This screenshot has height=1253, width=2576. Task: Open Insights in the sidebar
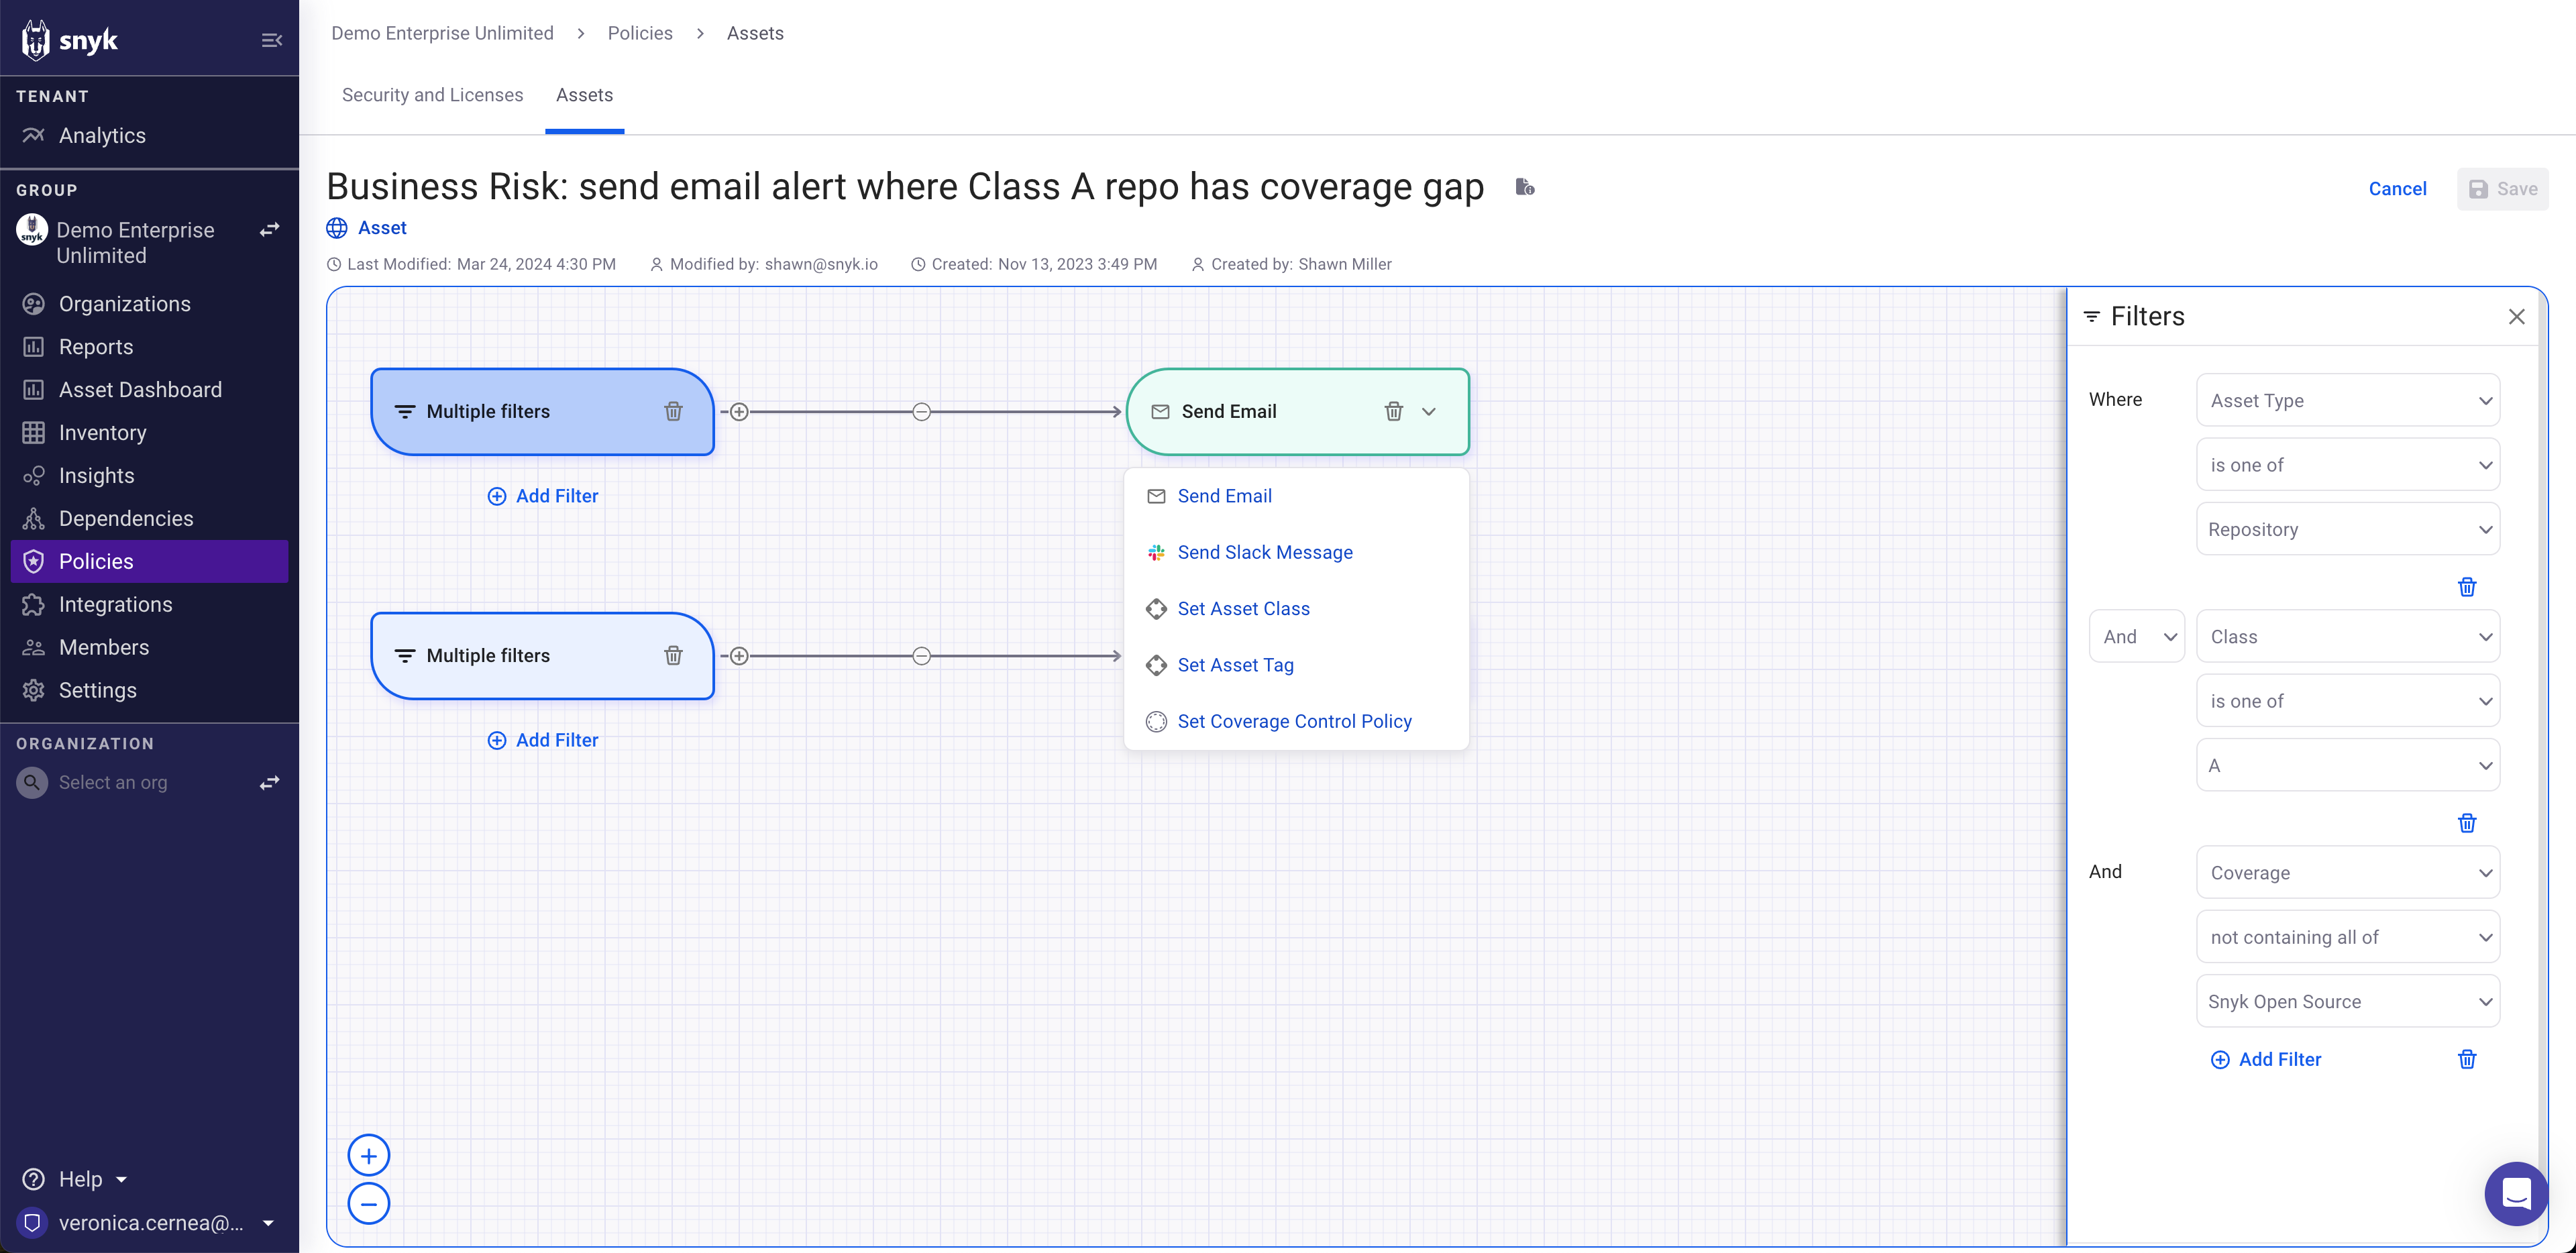[96, 475]
